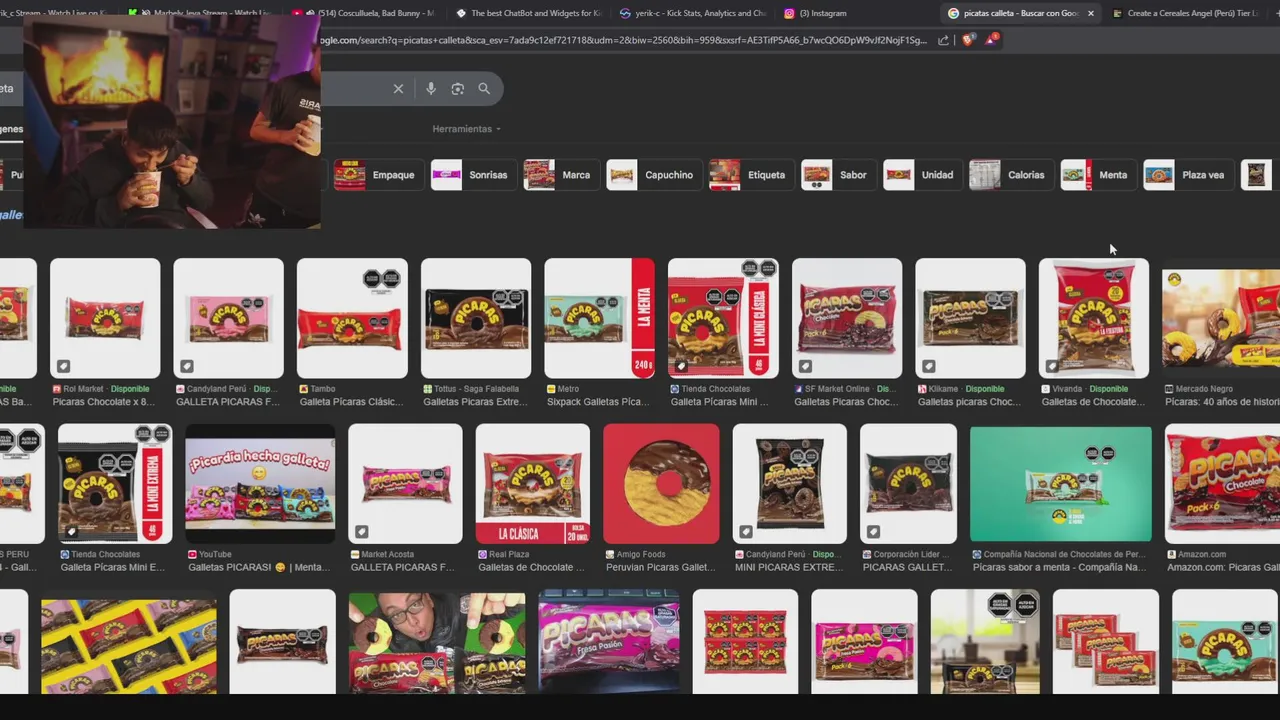Open search by image (Lens) icon
This screenshot has height=720, width=1280.
pyautogui.click(x=458, y=89)
